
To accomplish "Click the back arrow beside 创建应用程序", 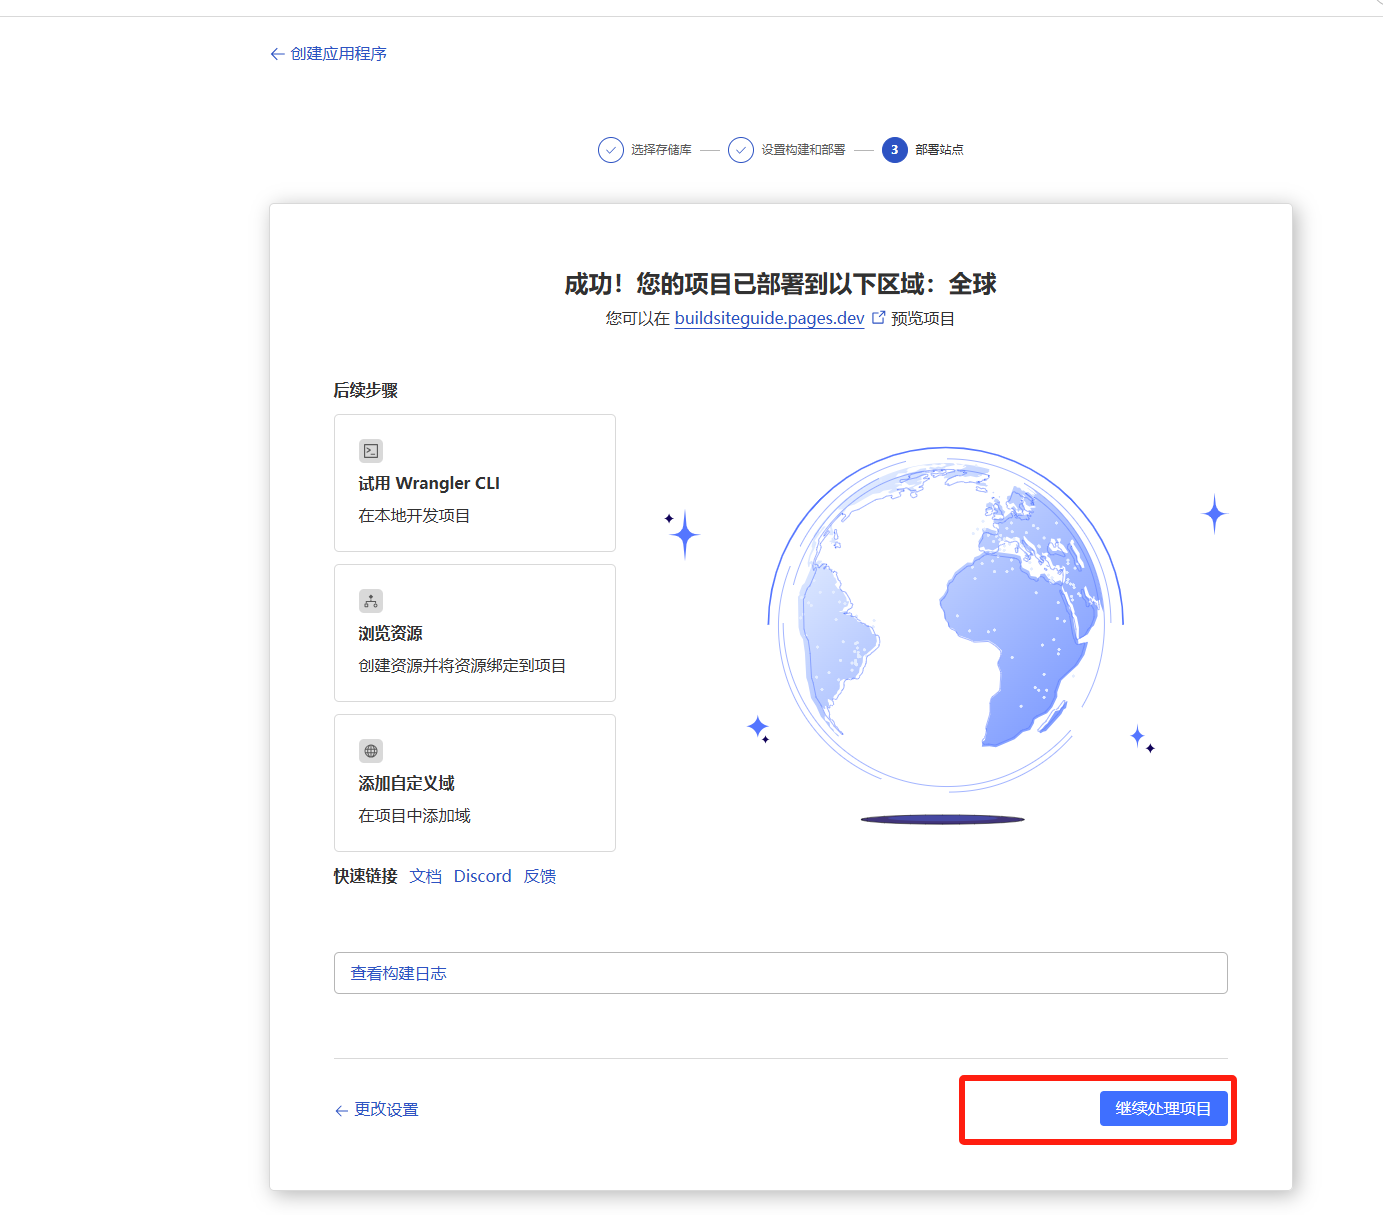I will [x=277, y=53].
